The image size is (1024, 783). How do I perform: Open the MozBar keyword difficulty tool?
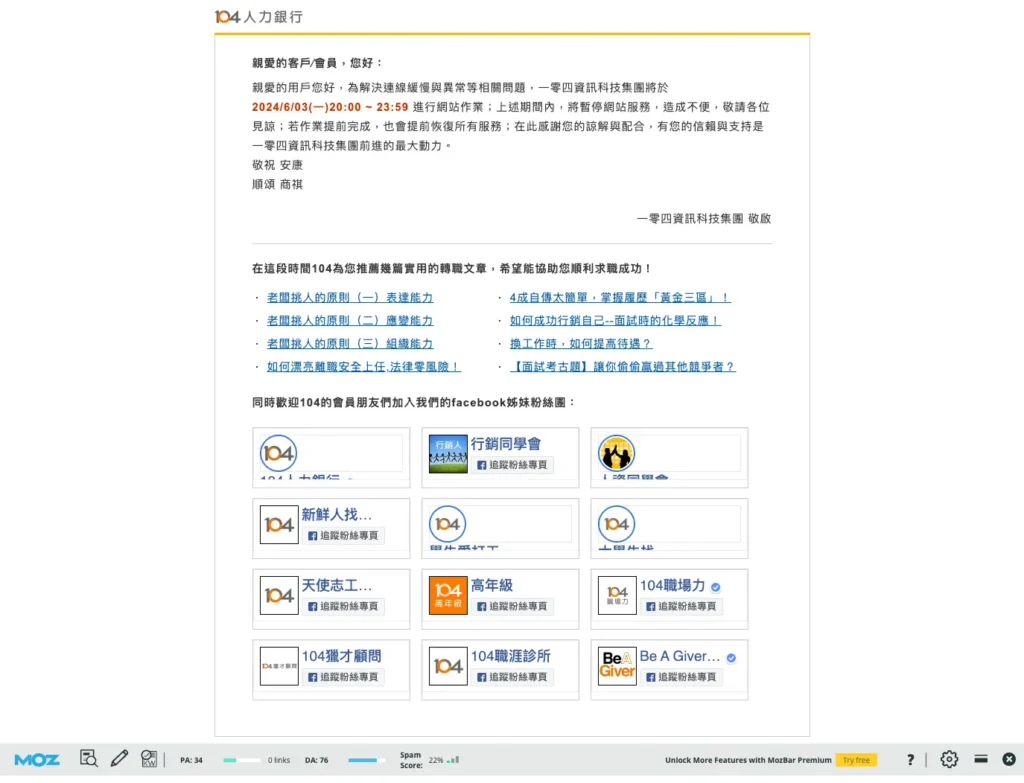(148, 759)
